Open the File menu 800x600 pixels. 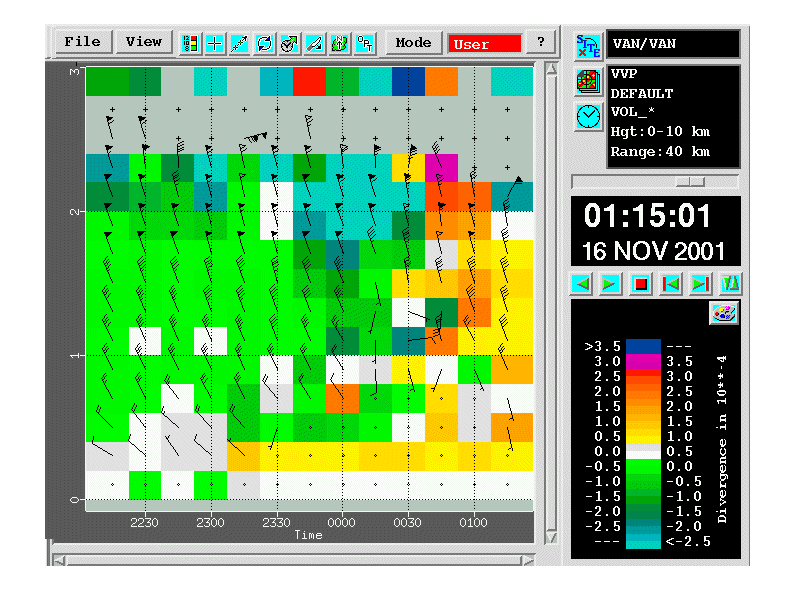pyautogui.click(x=82, y=42)
